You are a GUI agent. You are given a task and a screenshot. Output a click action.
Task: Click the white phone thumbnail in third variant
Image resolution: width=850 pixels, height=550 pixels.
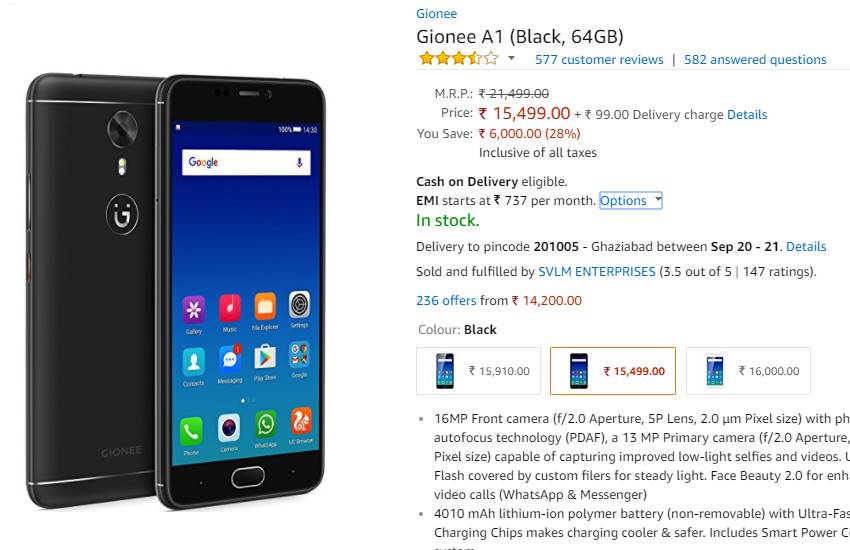click(x=715, y=371)
